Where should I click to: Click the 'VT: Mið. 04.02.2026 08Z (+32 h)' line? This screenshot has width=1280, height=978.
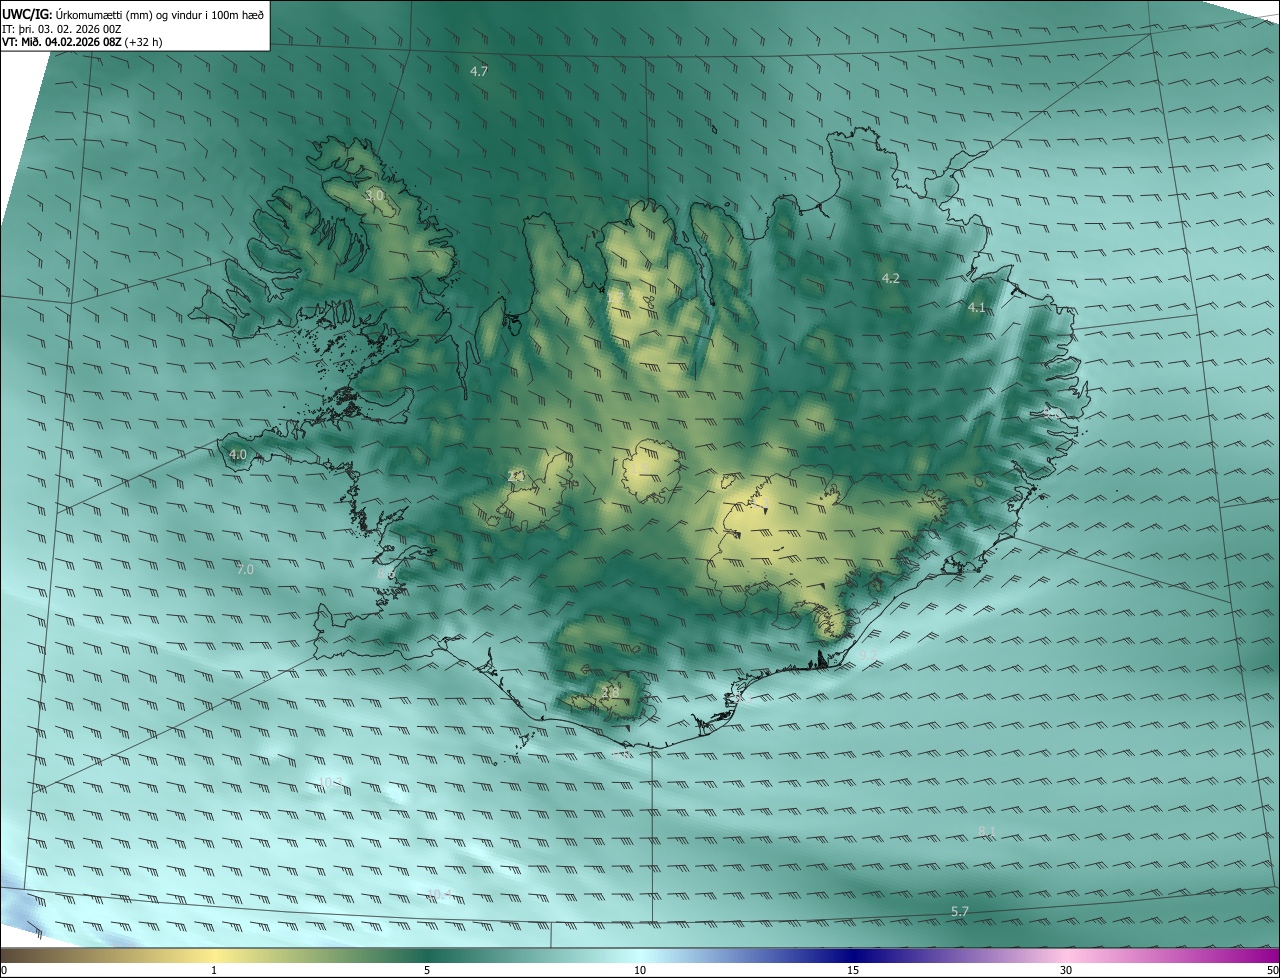82,42
